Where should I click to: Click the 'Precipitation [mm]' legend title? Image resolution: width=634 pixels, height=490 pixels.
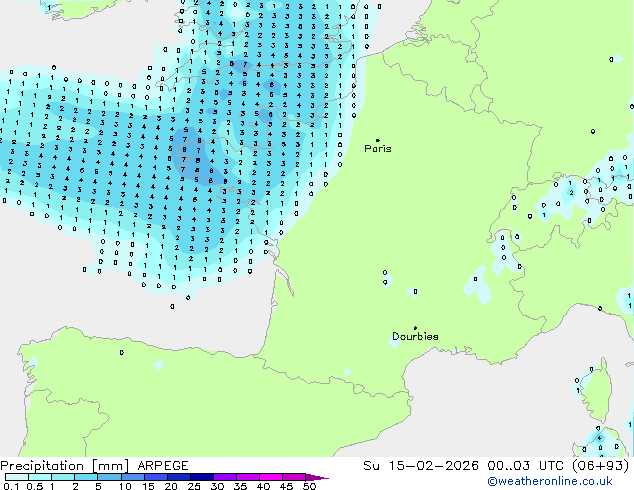coord(64,466)
